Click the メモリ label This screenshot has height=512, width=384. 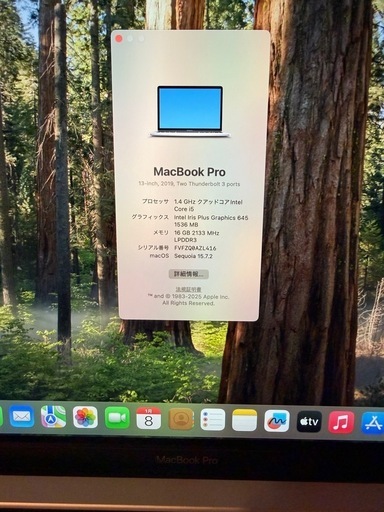(161, 232)
